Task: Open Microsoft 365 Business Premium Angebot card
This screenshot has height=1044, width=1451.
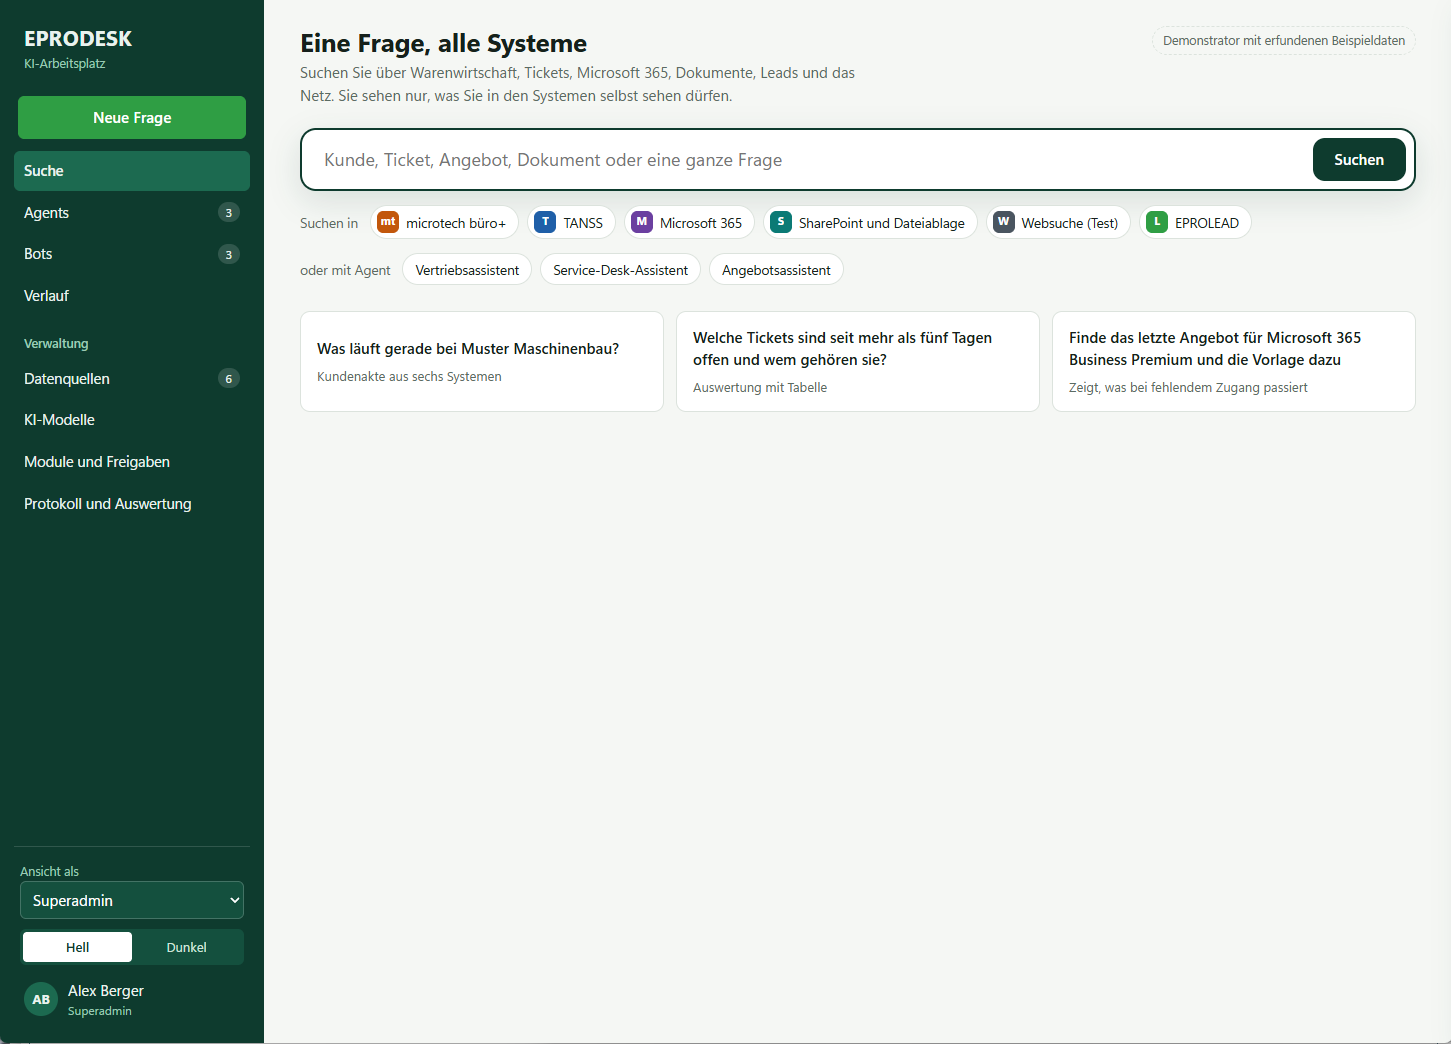Action: (x=1234, y=361)
